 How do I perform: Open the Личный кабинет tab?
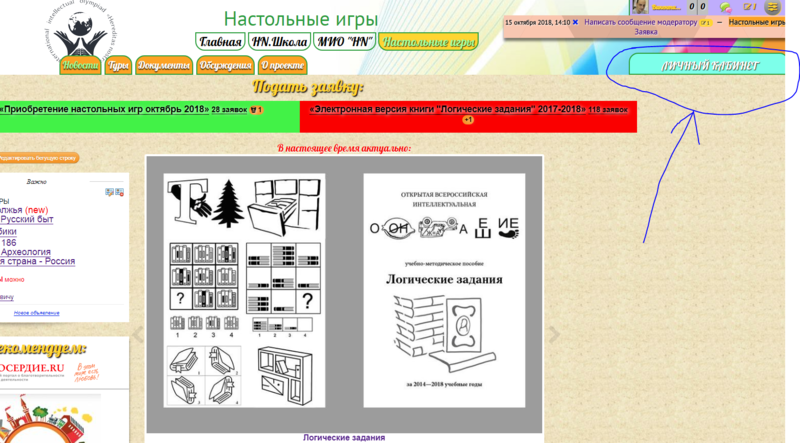[x=707, y=65]
